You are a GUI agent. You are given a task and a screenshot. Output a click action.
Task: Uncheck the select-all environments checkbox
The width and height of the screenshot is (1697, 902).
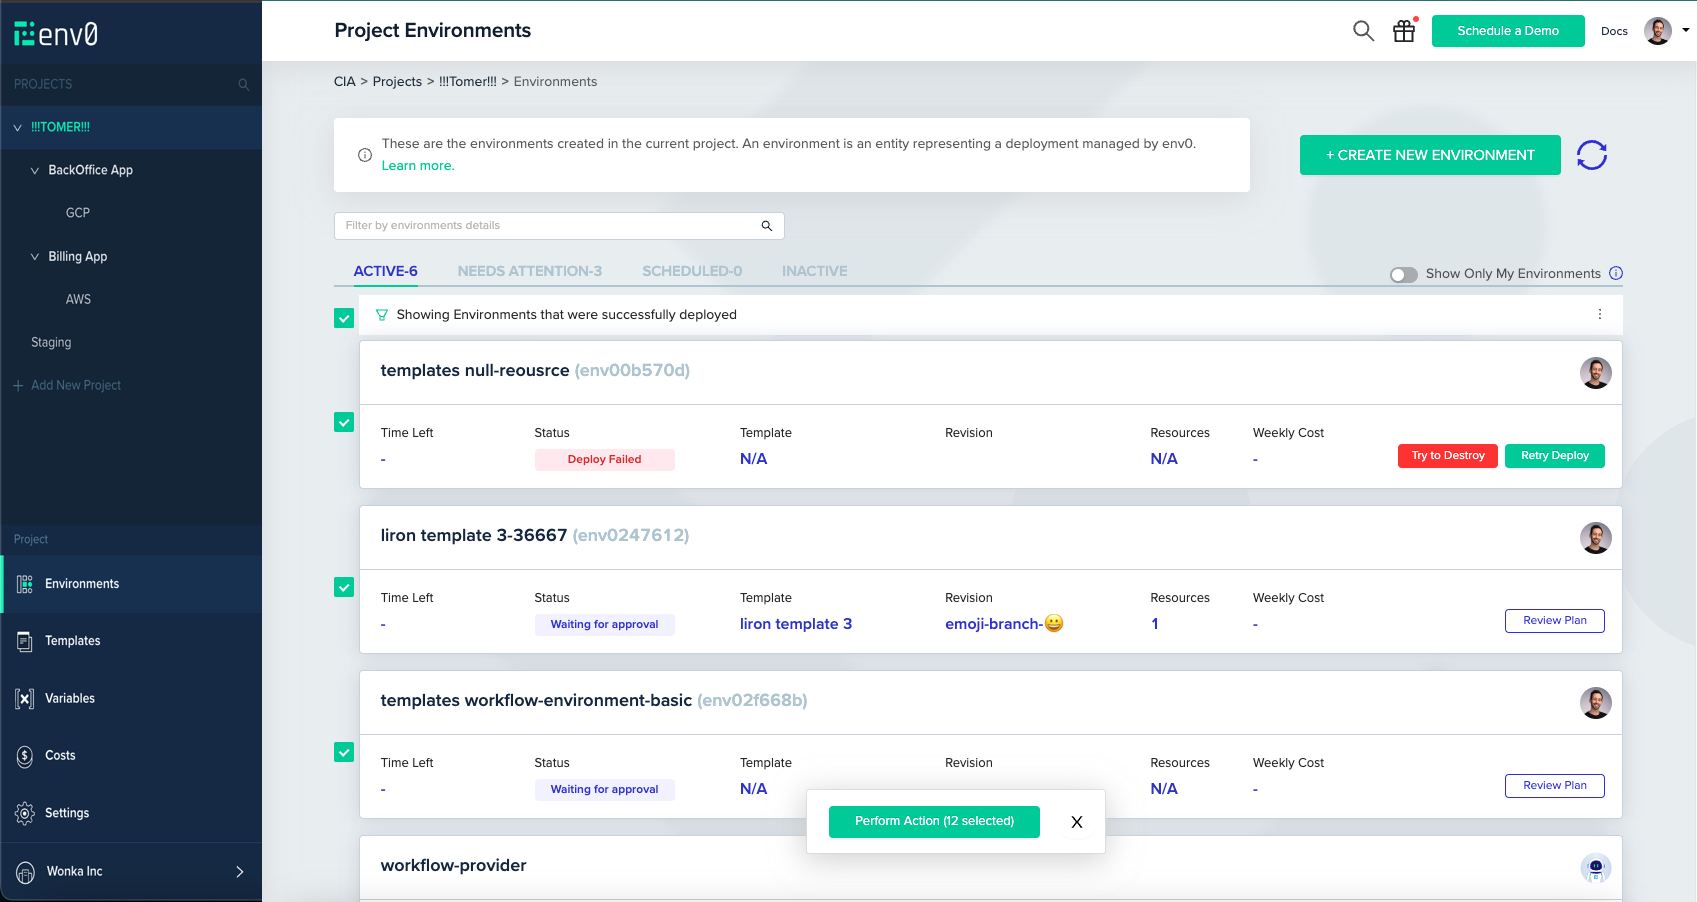(x=344, y=318)
